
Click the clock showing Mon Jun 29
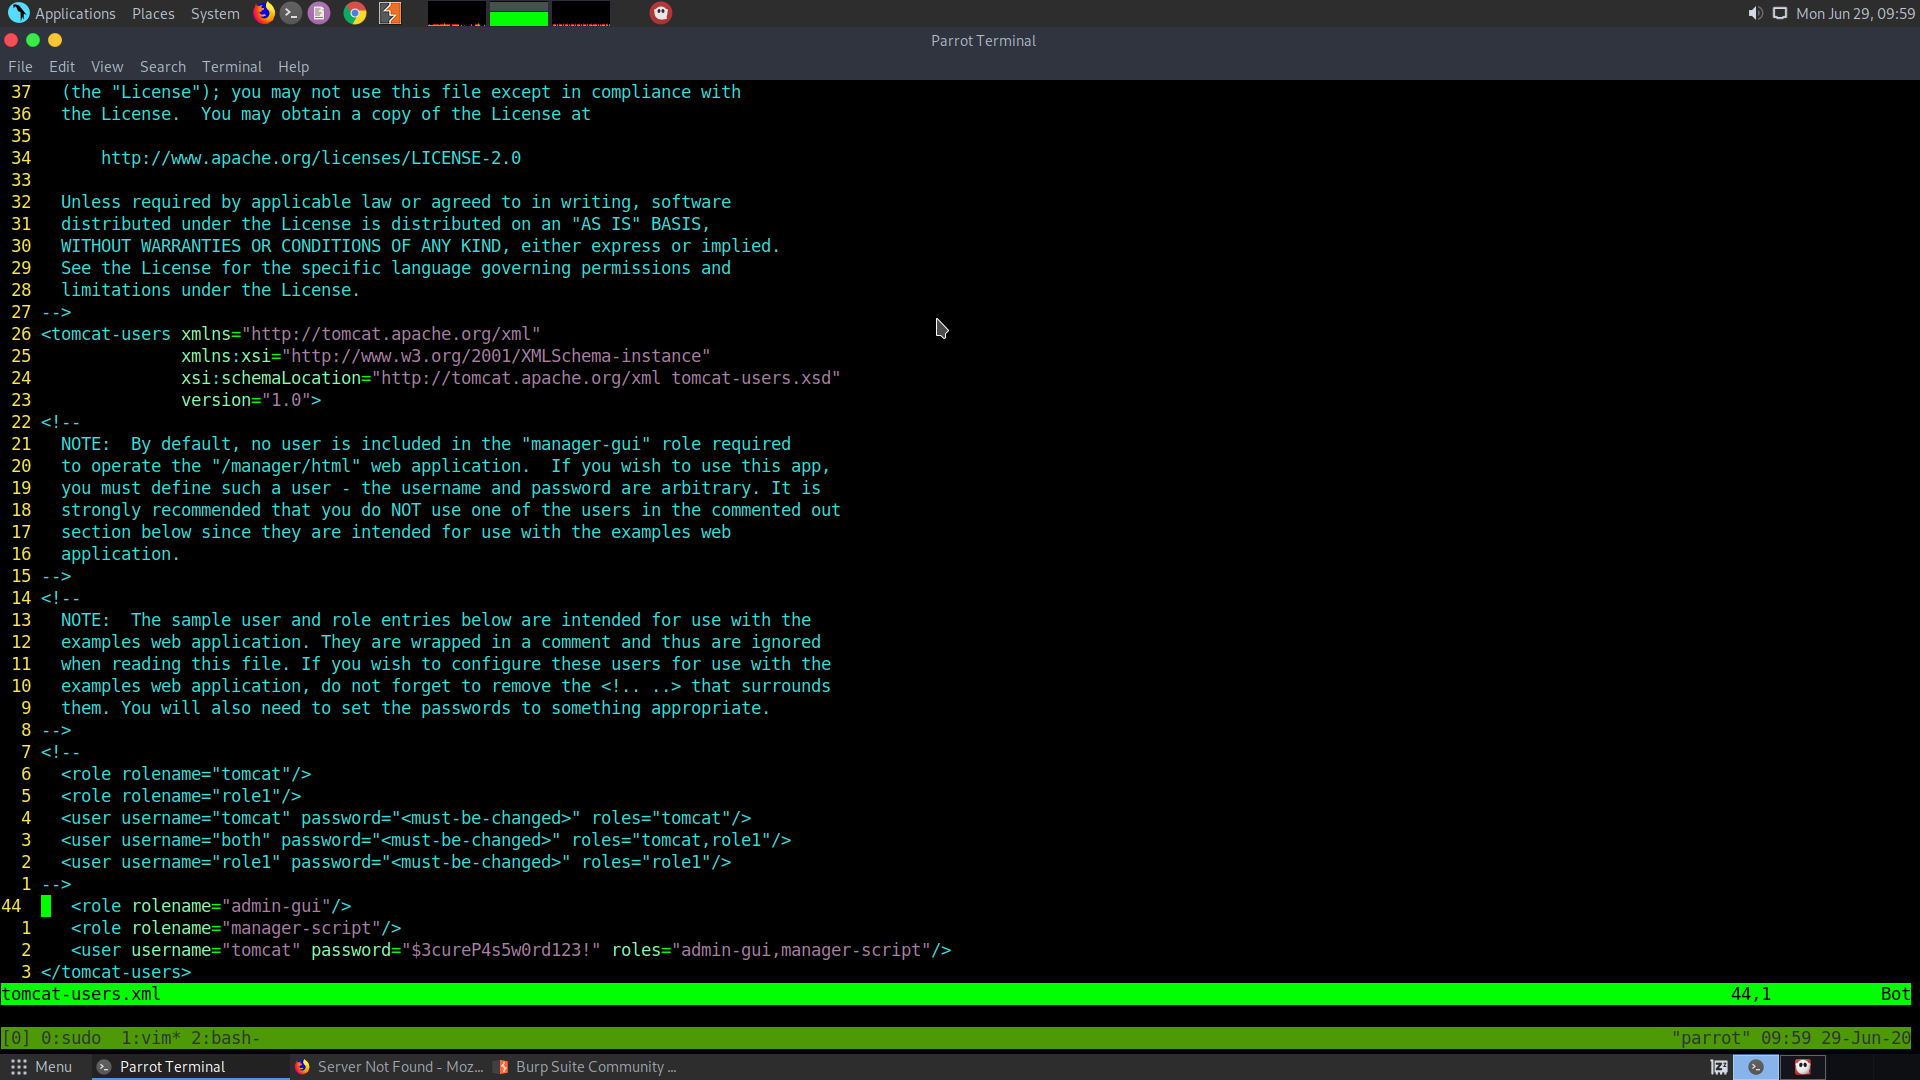1855,13
